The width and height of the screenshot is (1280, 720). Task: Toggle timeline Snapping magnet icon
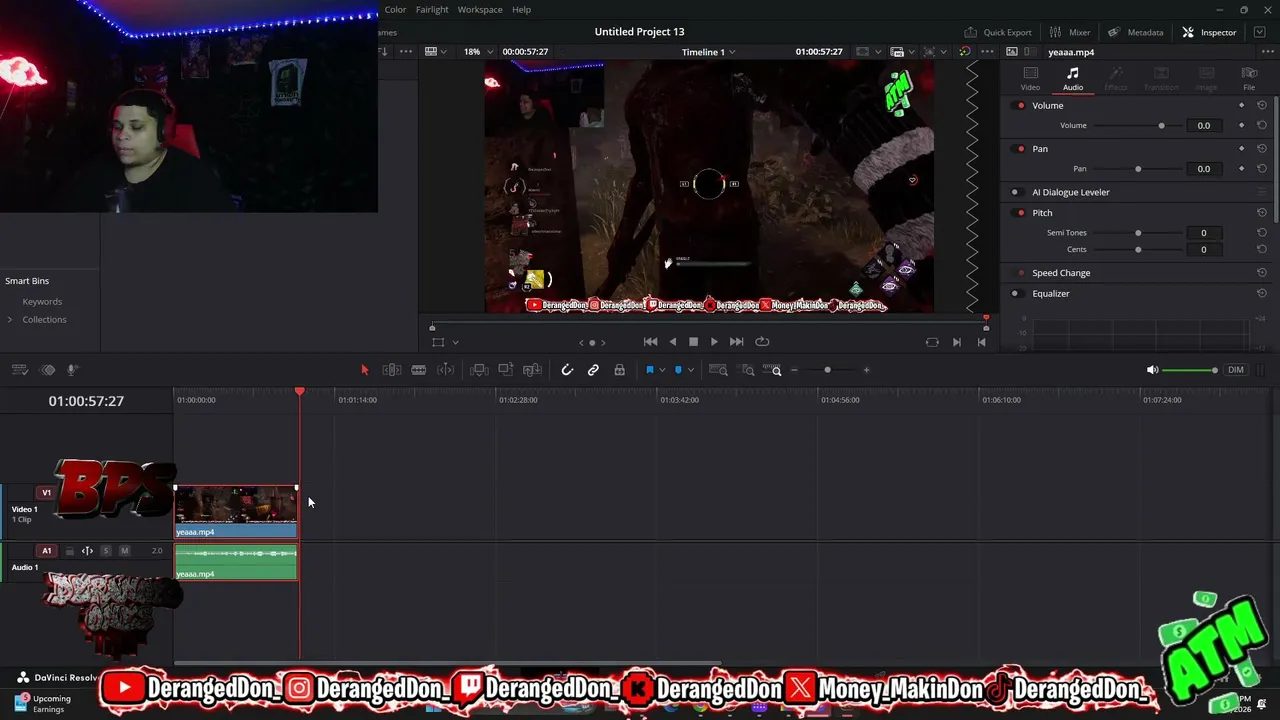click(x=567, y=370)
